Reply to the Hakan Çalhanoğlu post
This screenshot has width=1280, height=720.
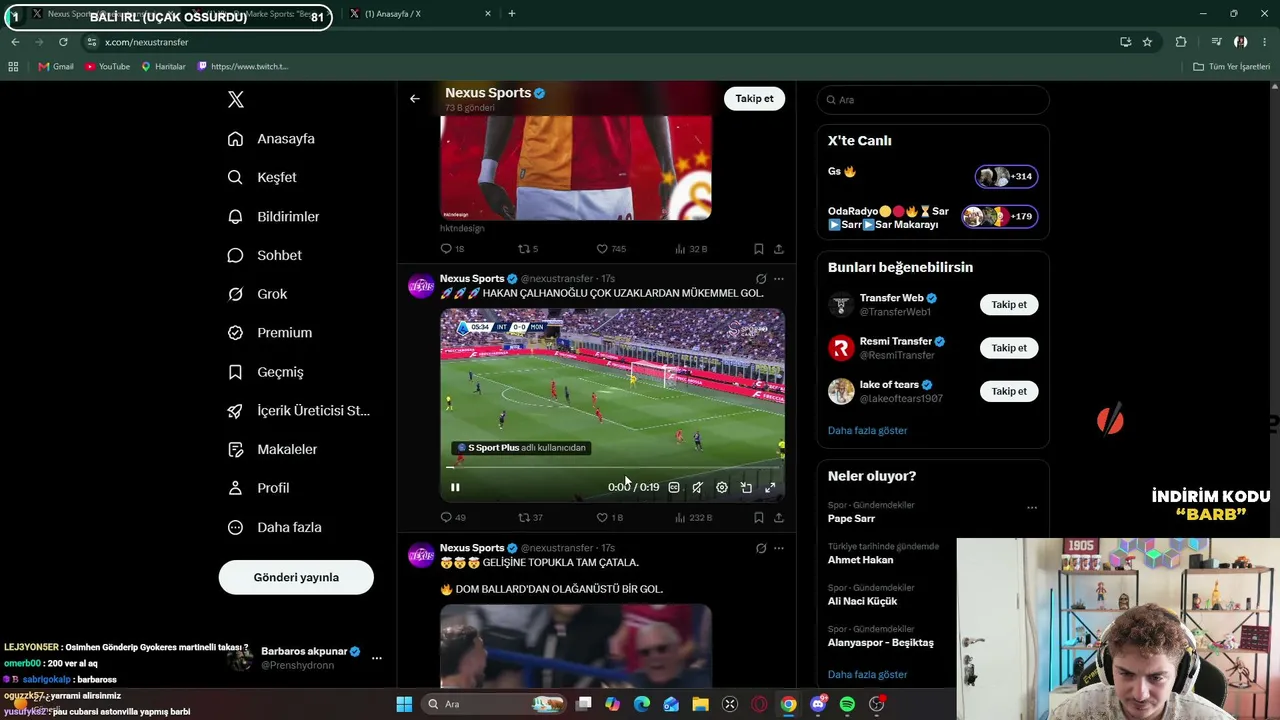(453, 517)
